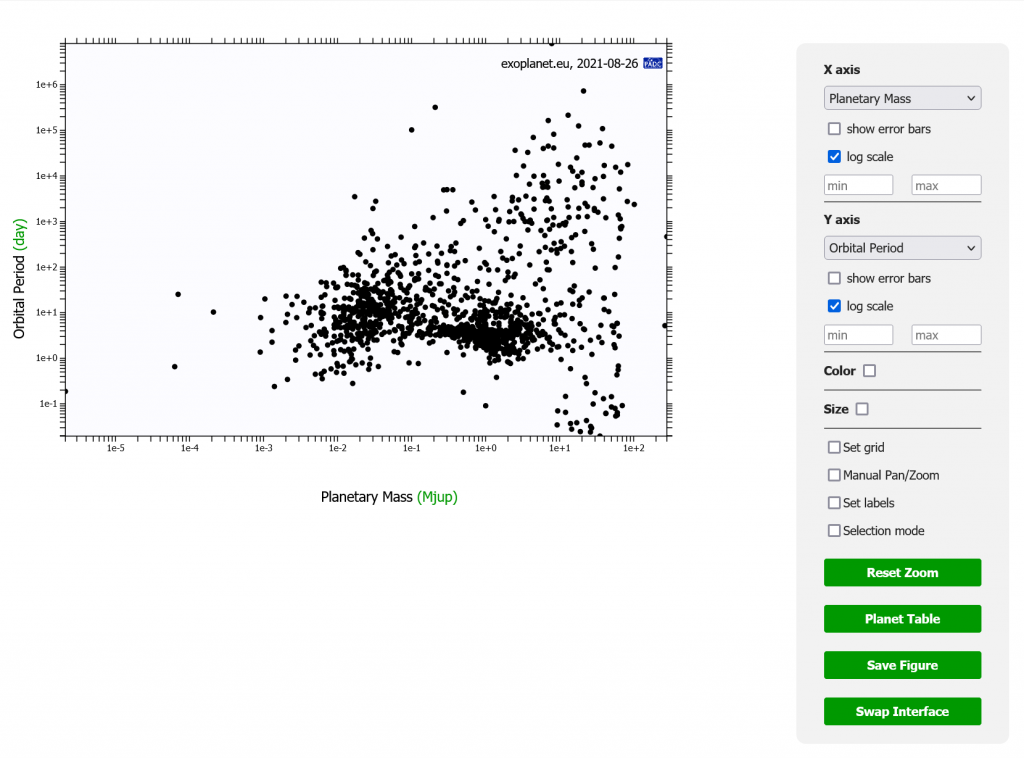This screenshot has height=758, width=1024.
Task: Open the X axis Planetary Mass dropdown
Action: click(x=902, y=98)
